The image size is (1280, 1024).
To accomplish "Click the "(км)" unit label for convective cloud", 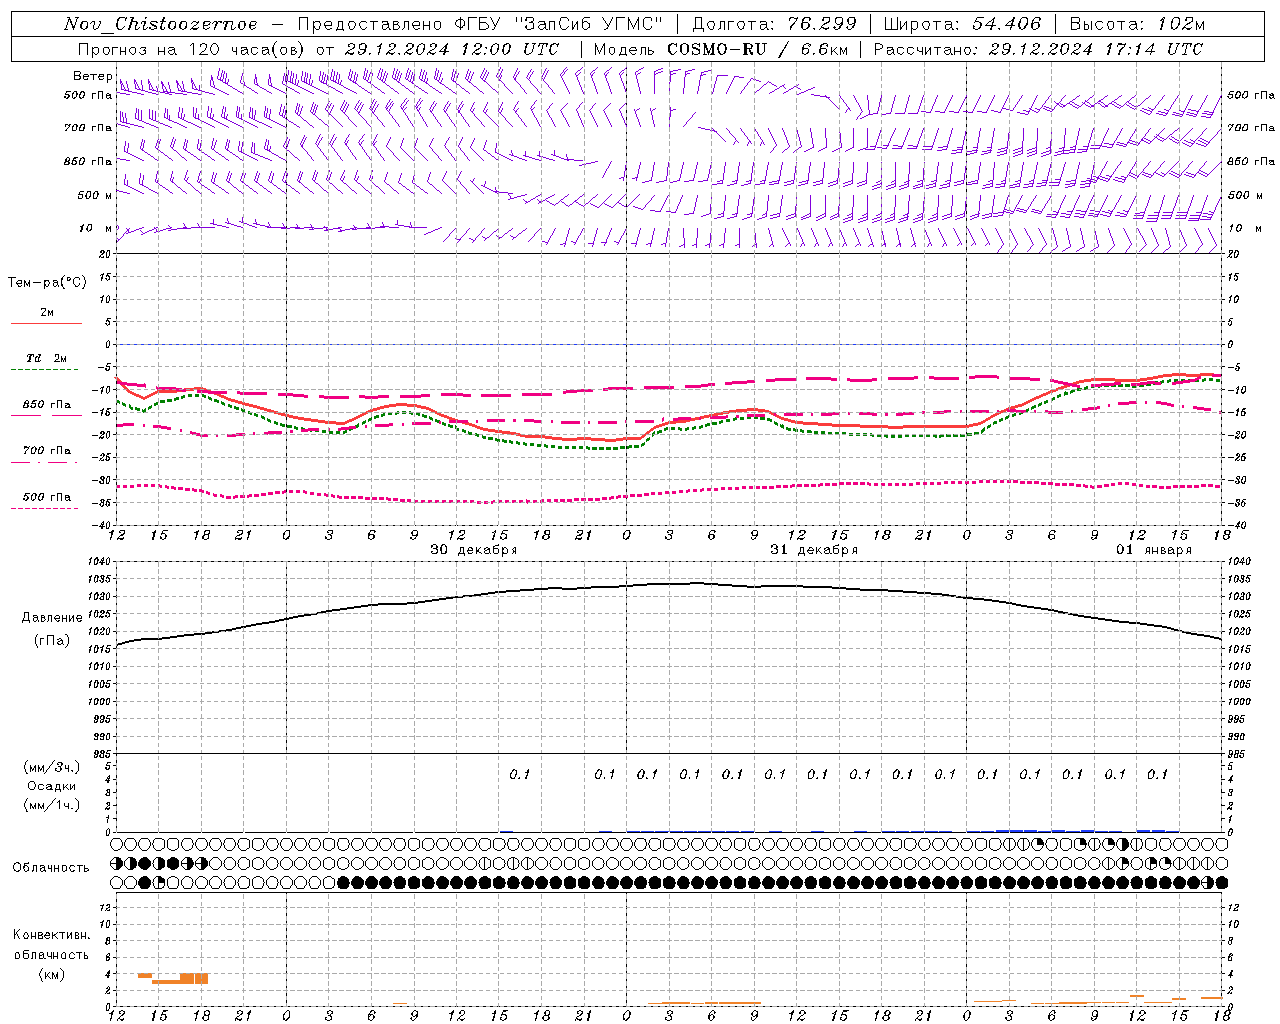I will click(51, 974).
